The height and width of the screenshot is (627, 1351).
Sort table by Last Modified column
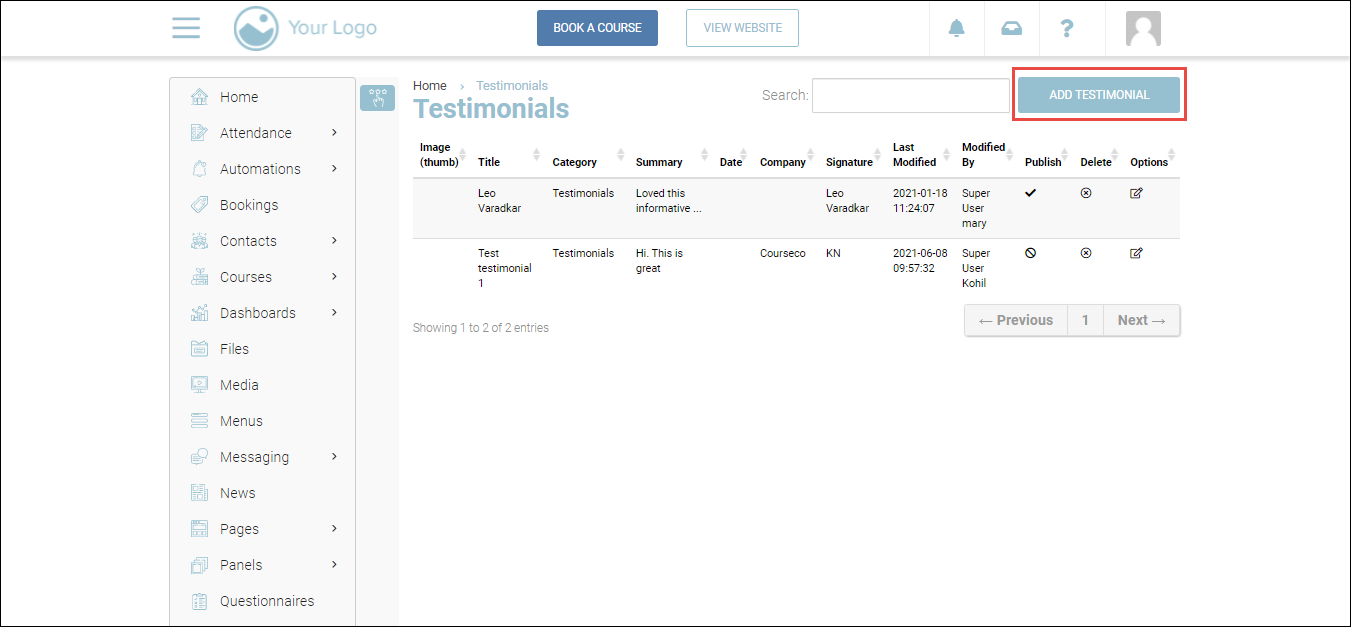(916, 155)
